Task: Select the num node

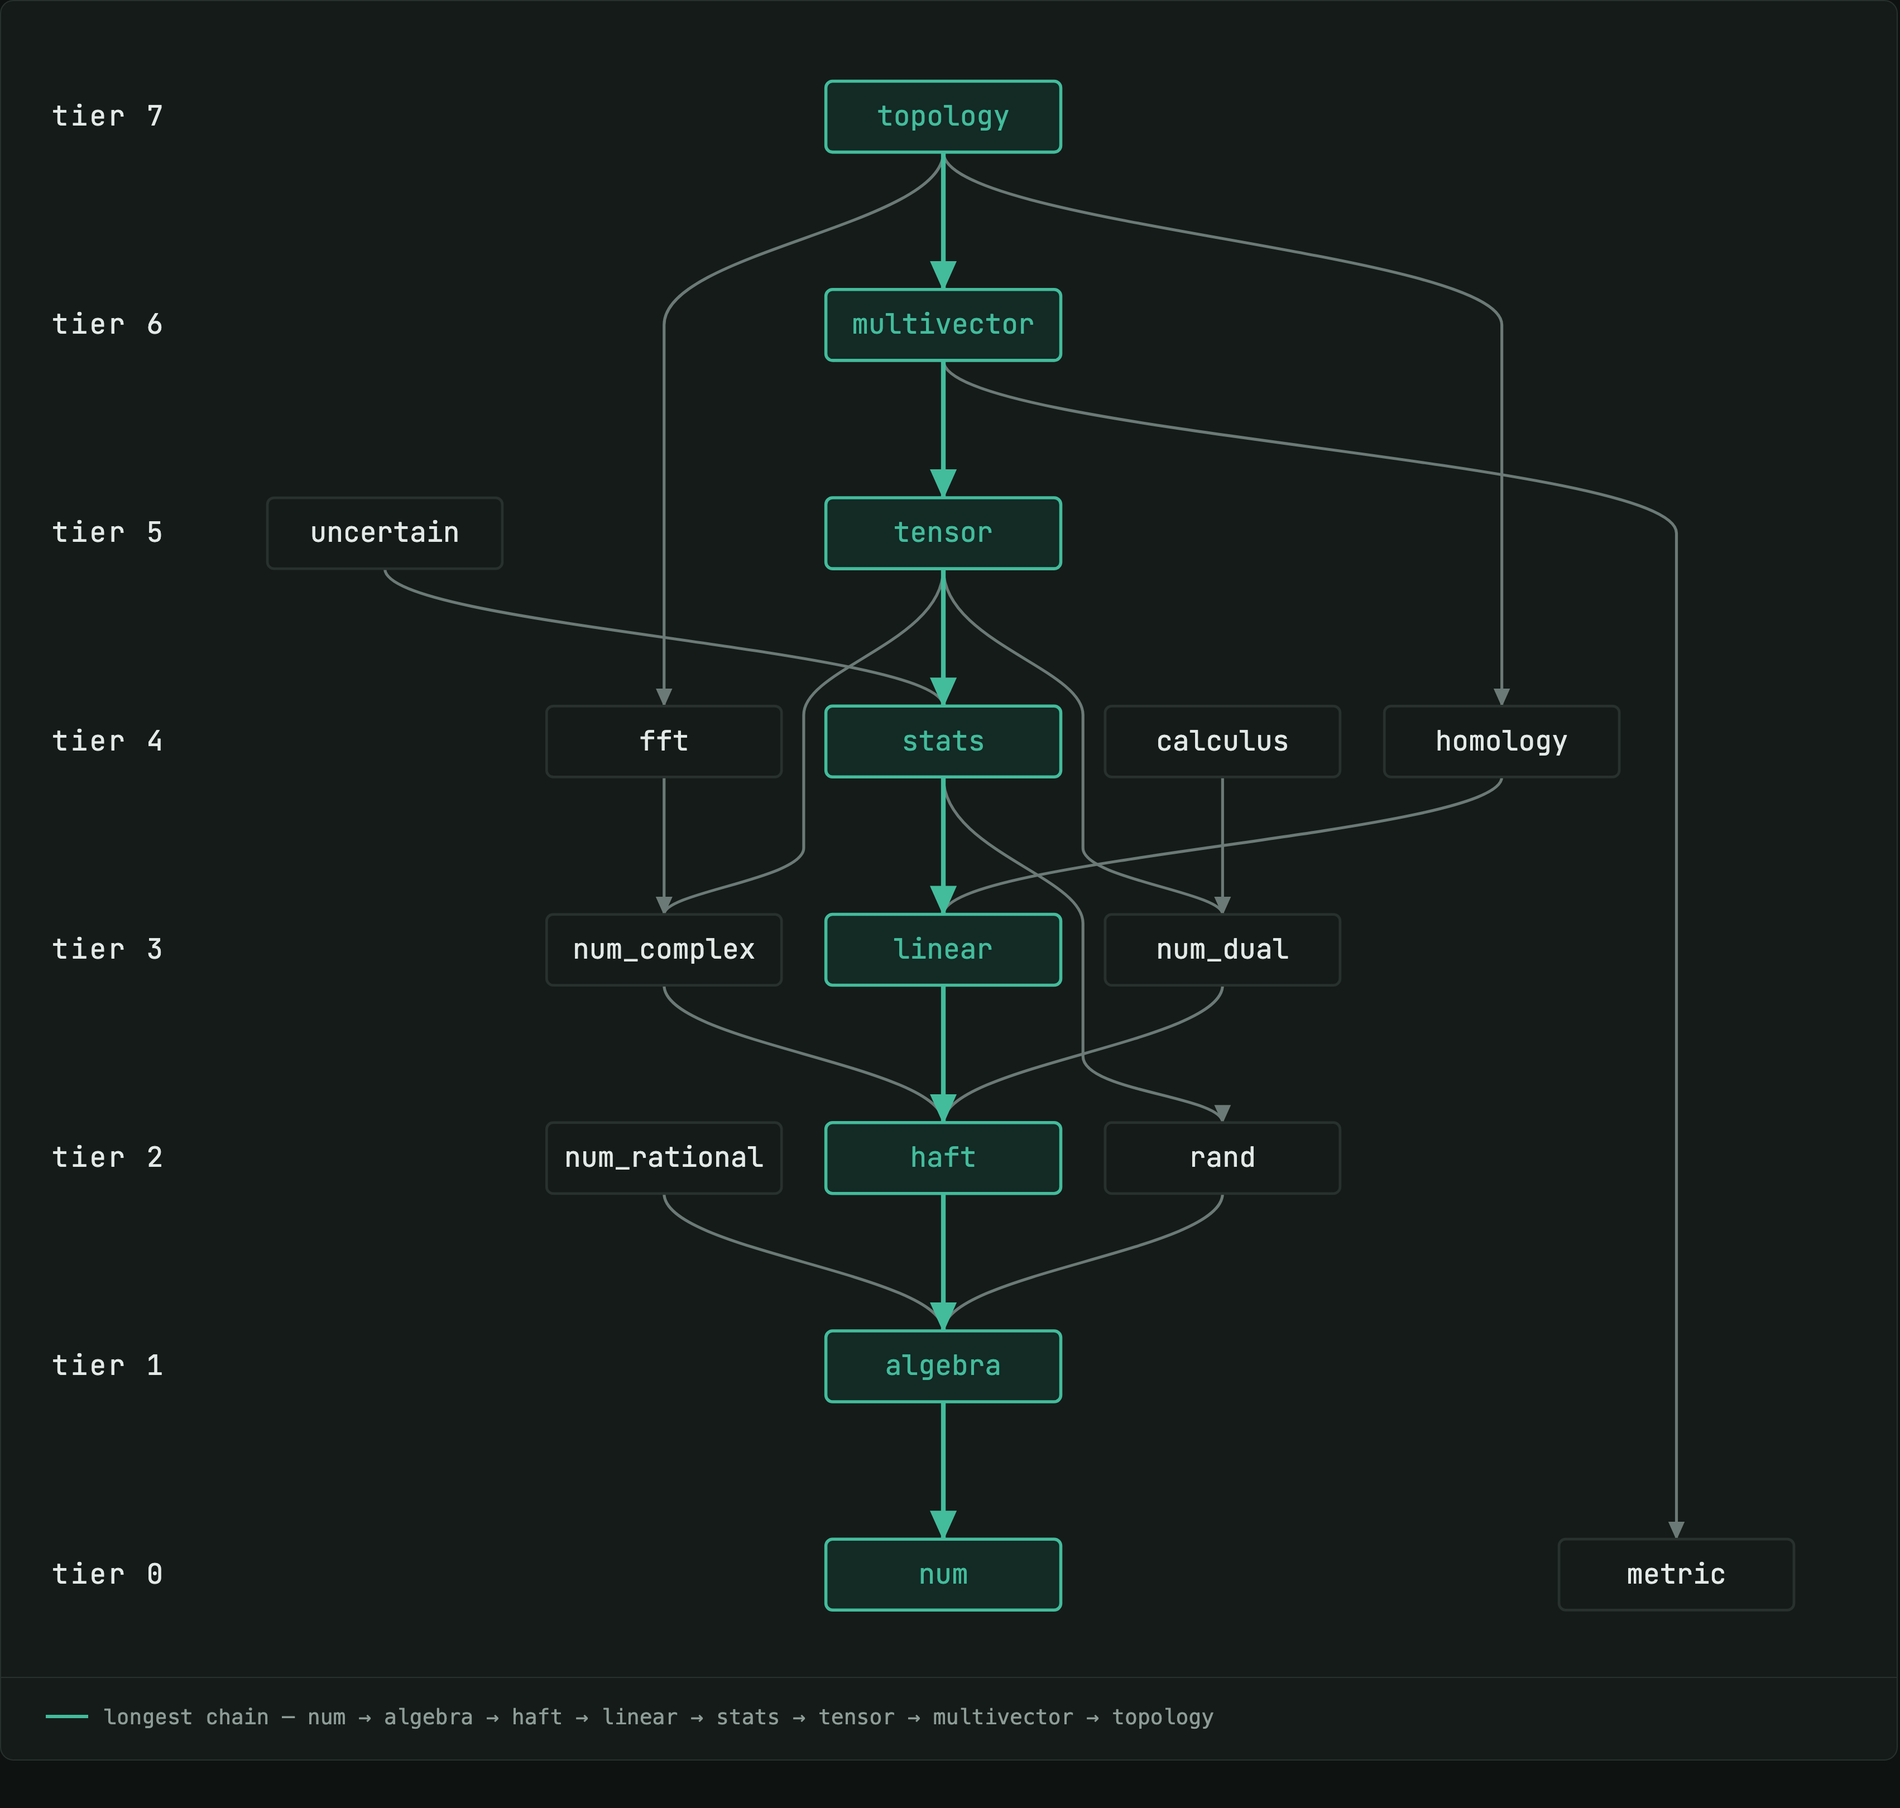Action: [943, 1575]
